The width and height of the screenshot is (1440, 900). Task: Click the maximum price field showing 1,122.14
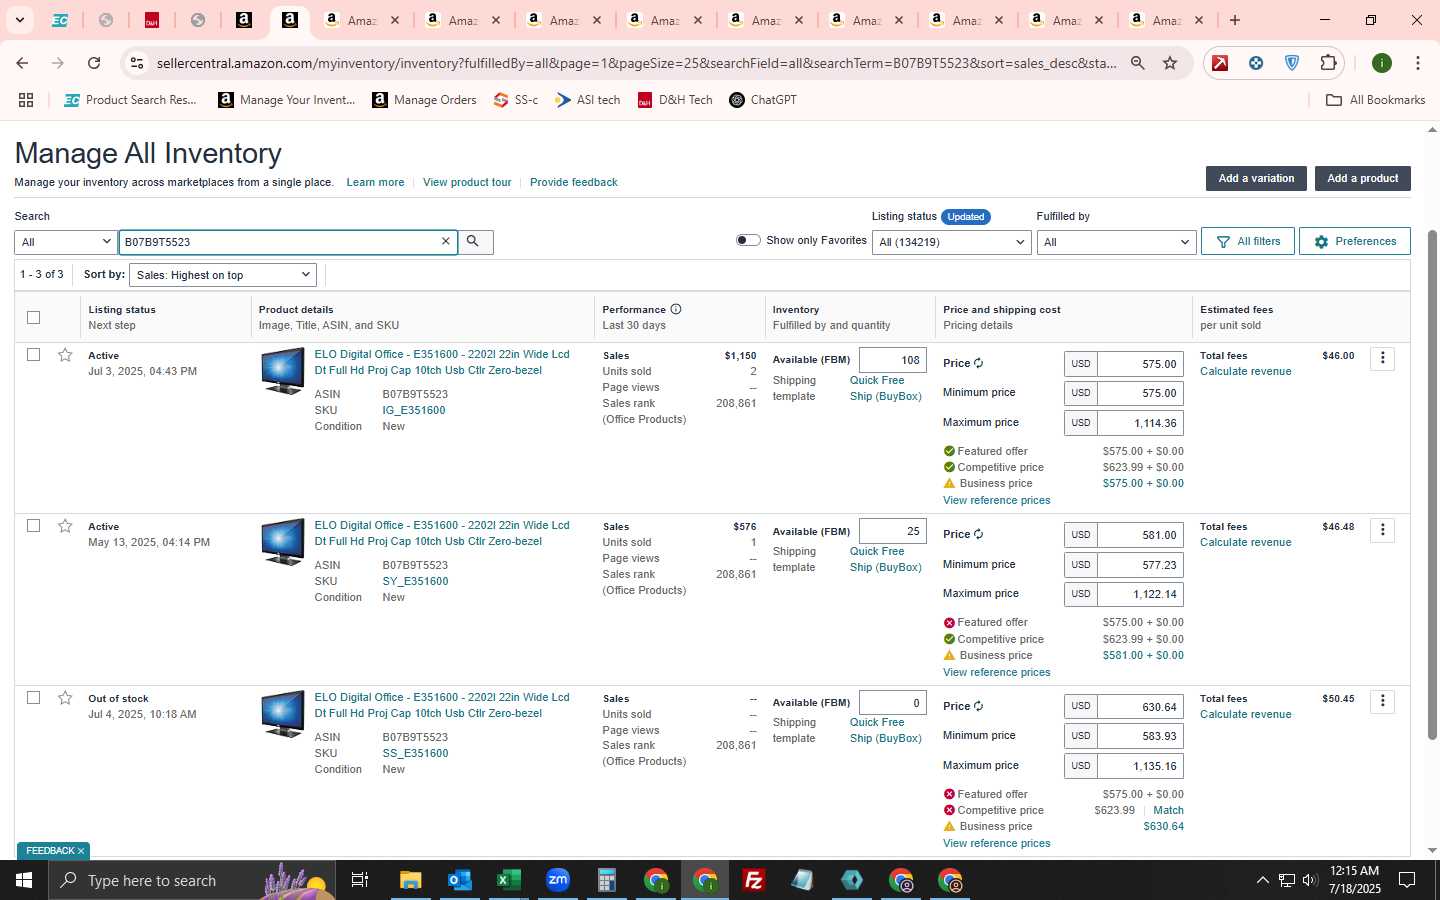click(x=1140, y=594)
